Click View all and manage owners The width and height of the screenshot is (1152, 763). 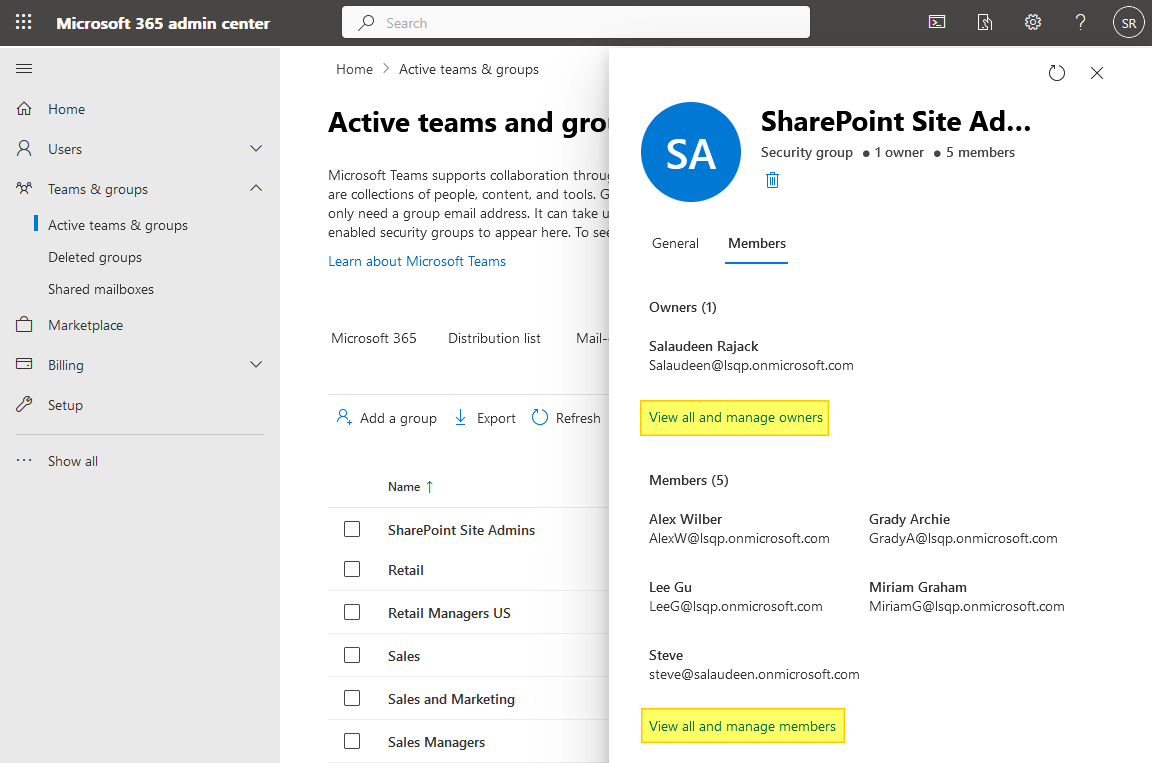pos(734,417)
